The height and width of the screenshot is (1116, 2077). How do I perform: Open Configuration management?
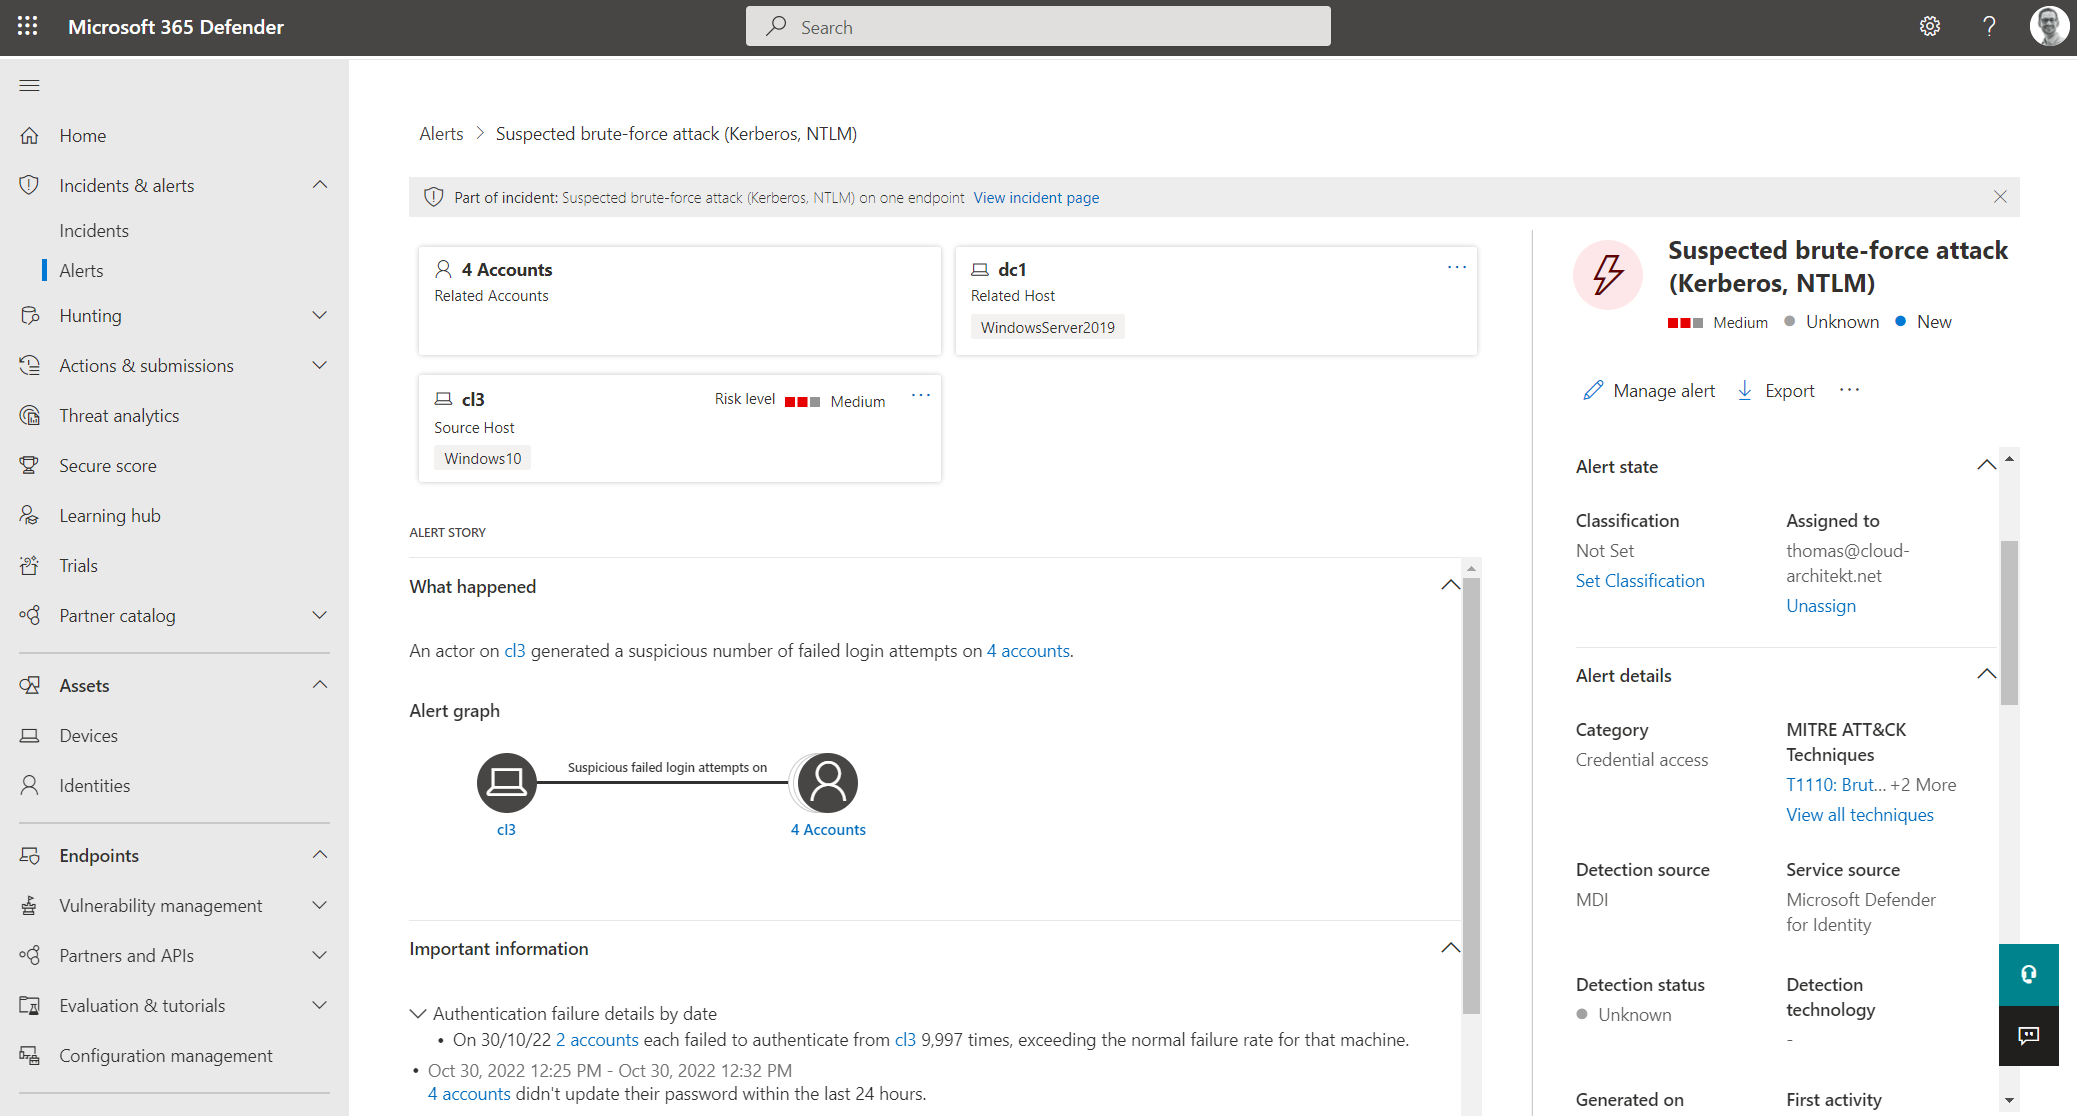(x=166, y=1055)
